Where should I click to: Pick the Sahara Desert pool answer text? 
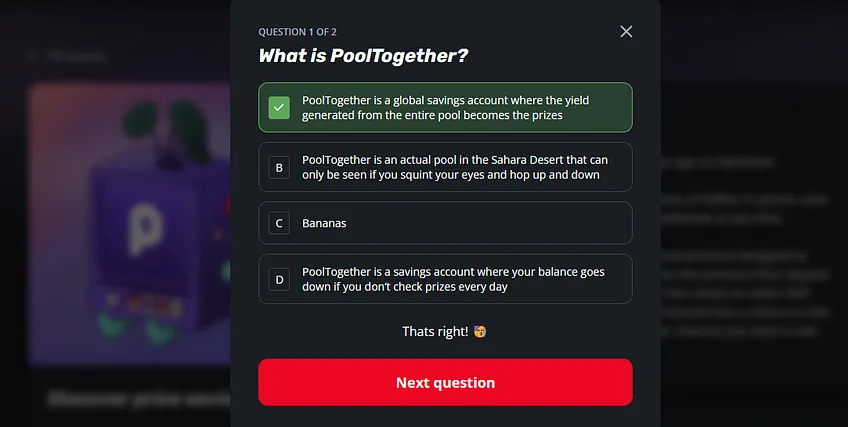[x=455, y=168]
